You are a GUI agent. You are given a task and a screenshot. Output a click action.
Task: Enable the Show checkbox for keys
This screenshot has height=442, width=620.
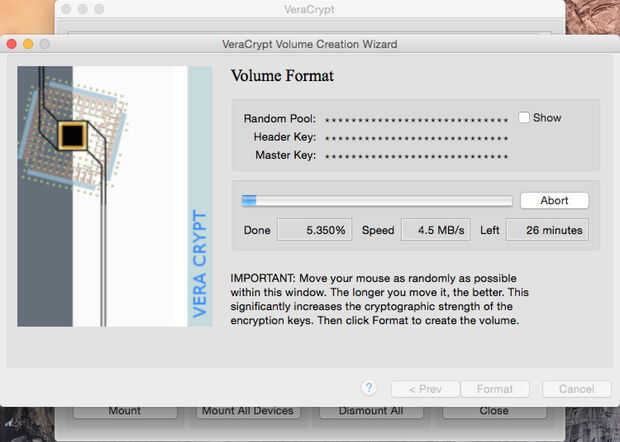click(x=524, y=117)
